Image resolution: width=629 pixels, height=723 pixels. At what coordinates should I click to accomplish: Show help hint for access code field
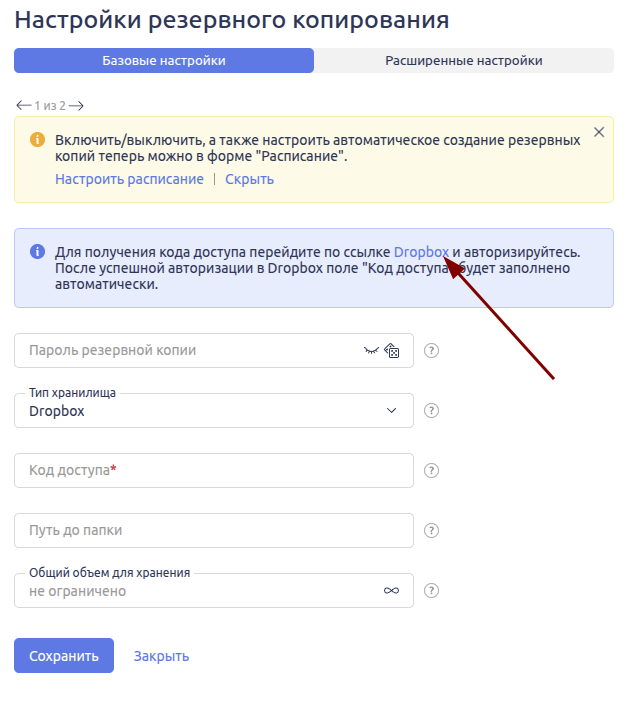coord(432,470)
